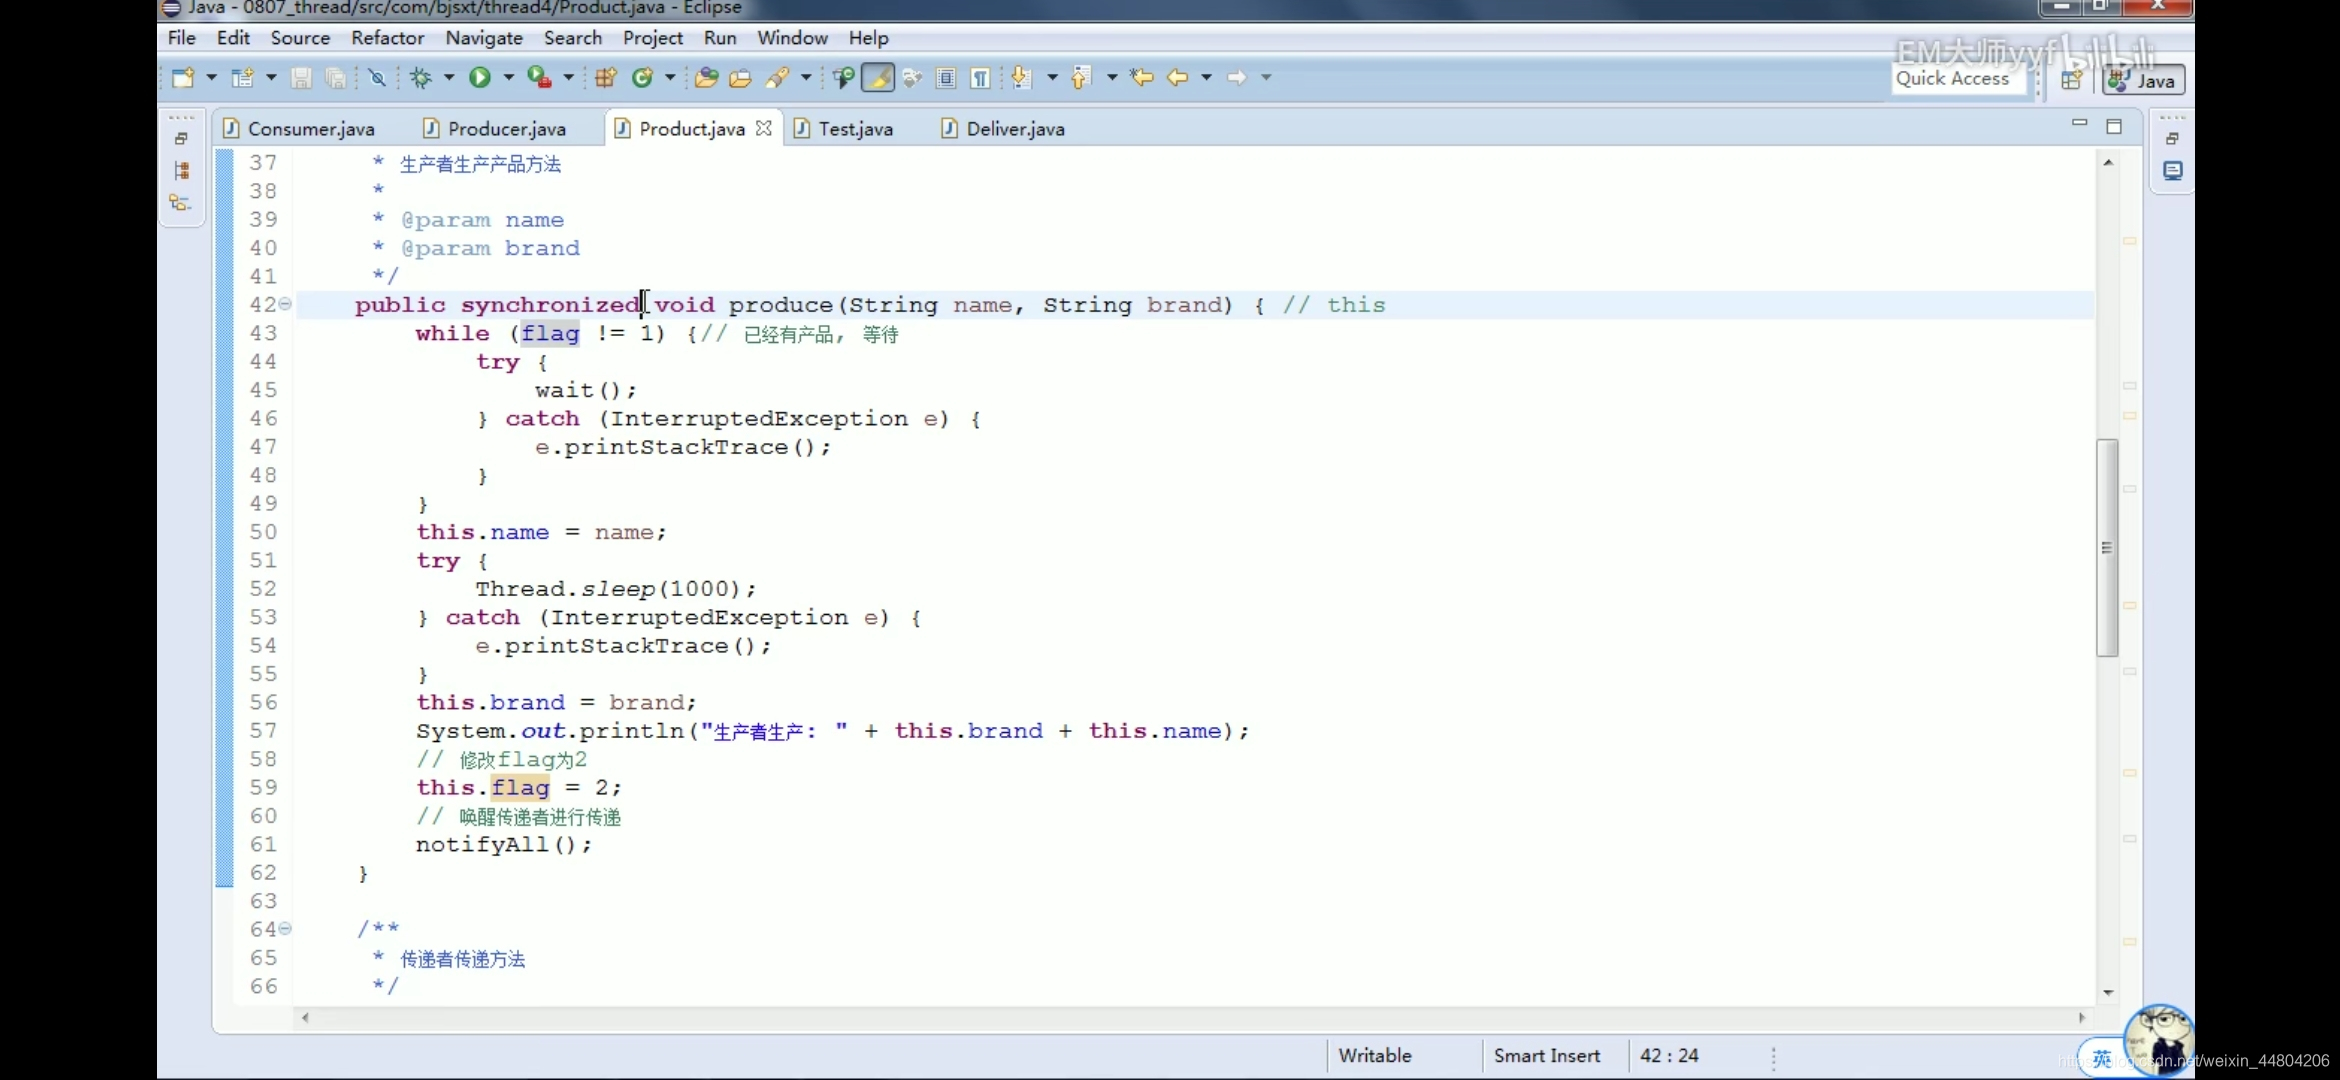2340x1080 pixels.
Task: Toggle Block Selection Mode button
Action: (946, 77)
